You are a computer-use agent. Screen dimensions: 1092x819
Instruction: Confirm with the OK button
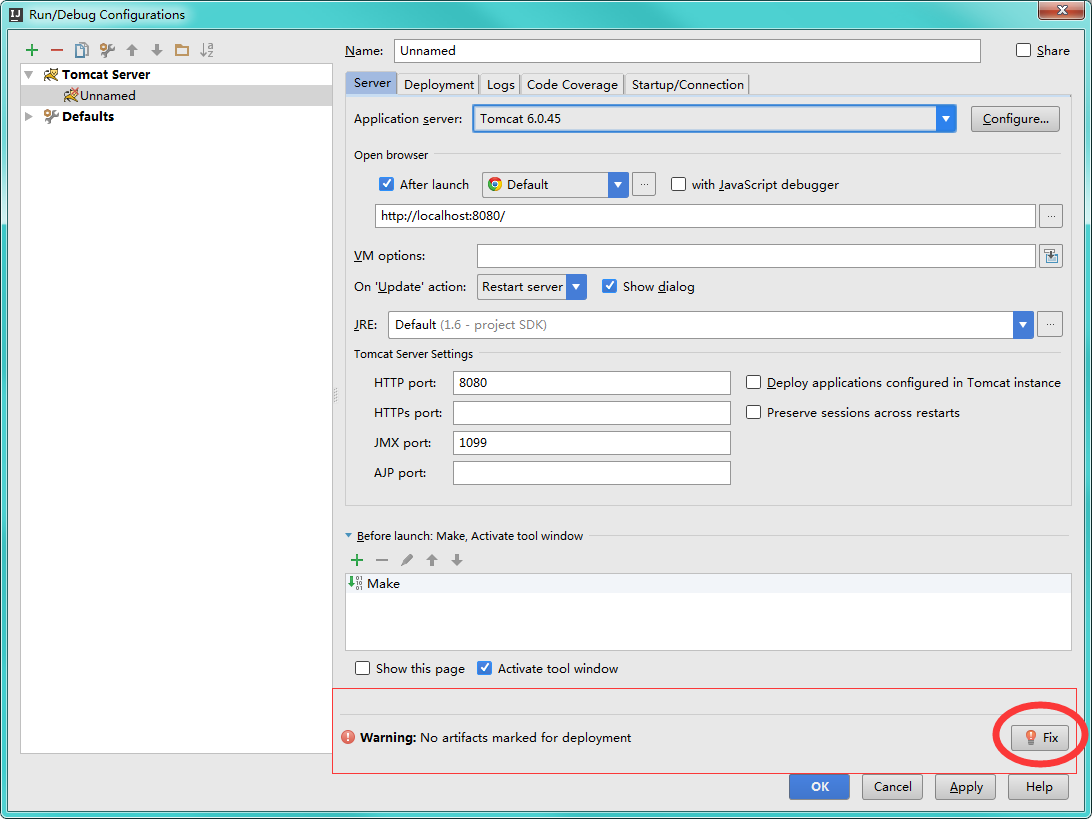[x=820, y=787]
